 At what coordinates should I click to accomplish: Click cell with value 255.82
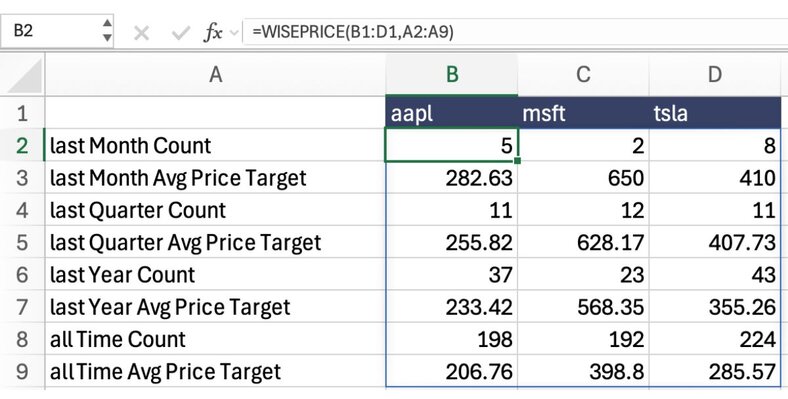coord(452,242)
